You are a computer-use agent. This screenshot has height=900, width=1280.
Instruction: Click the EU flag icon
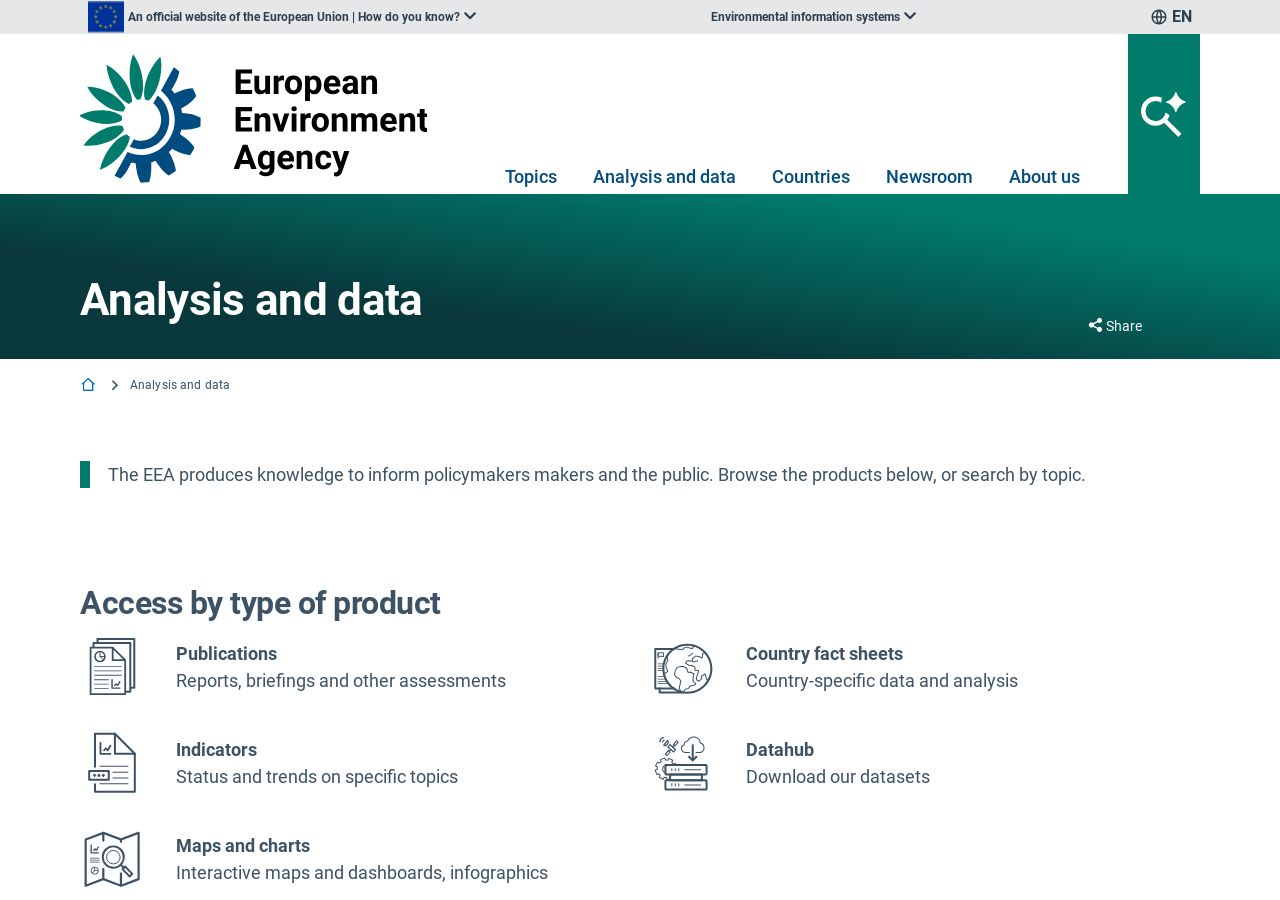[106, 17]
